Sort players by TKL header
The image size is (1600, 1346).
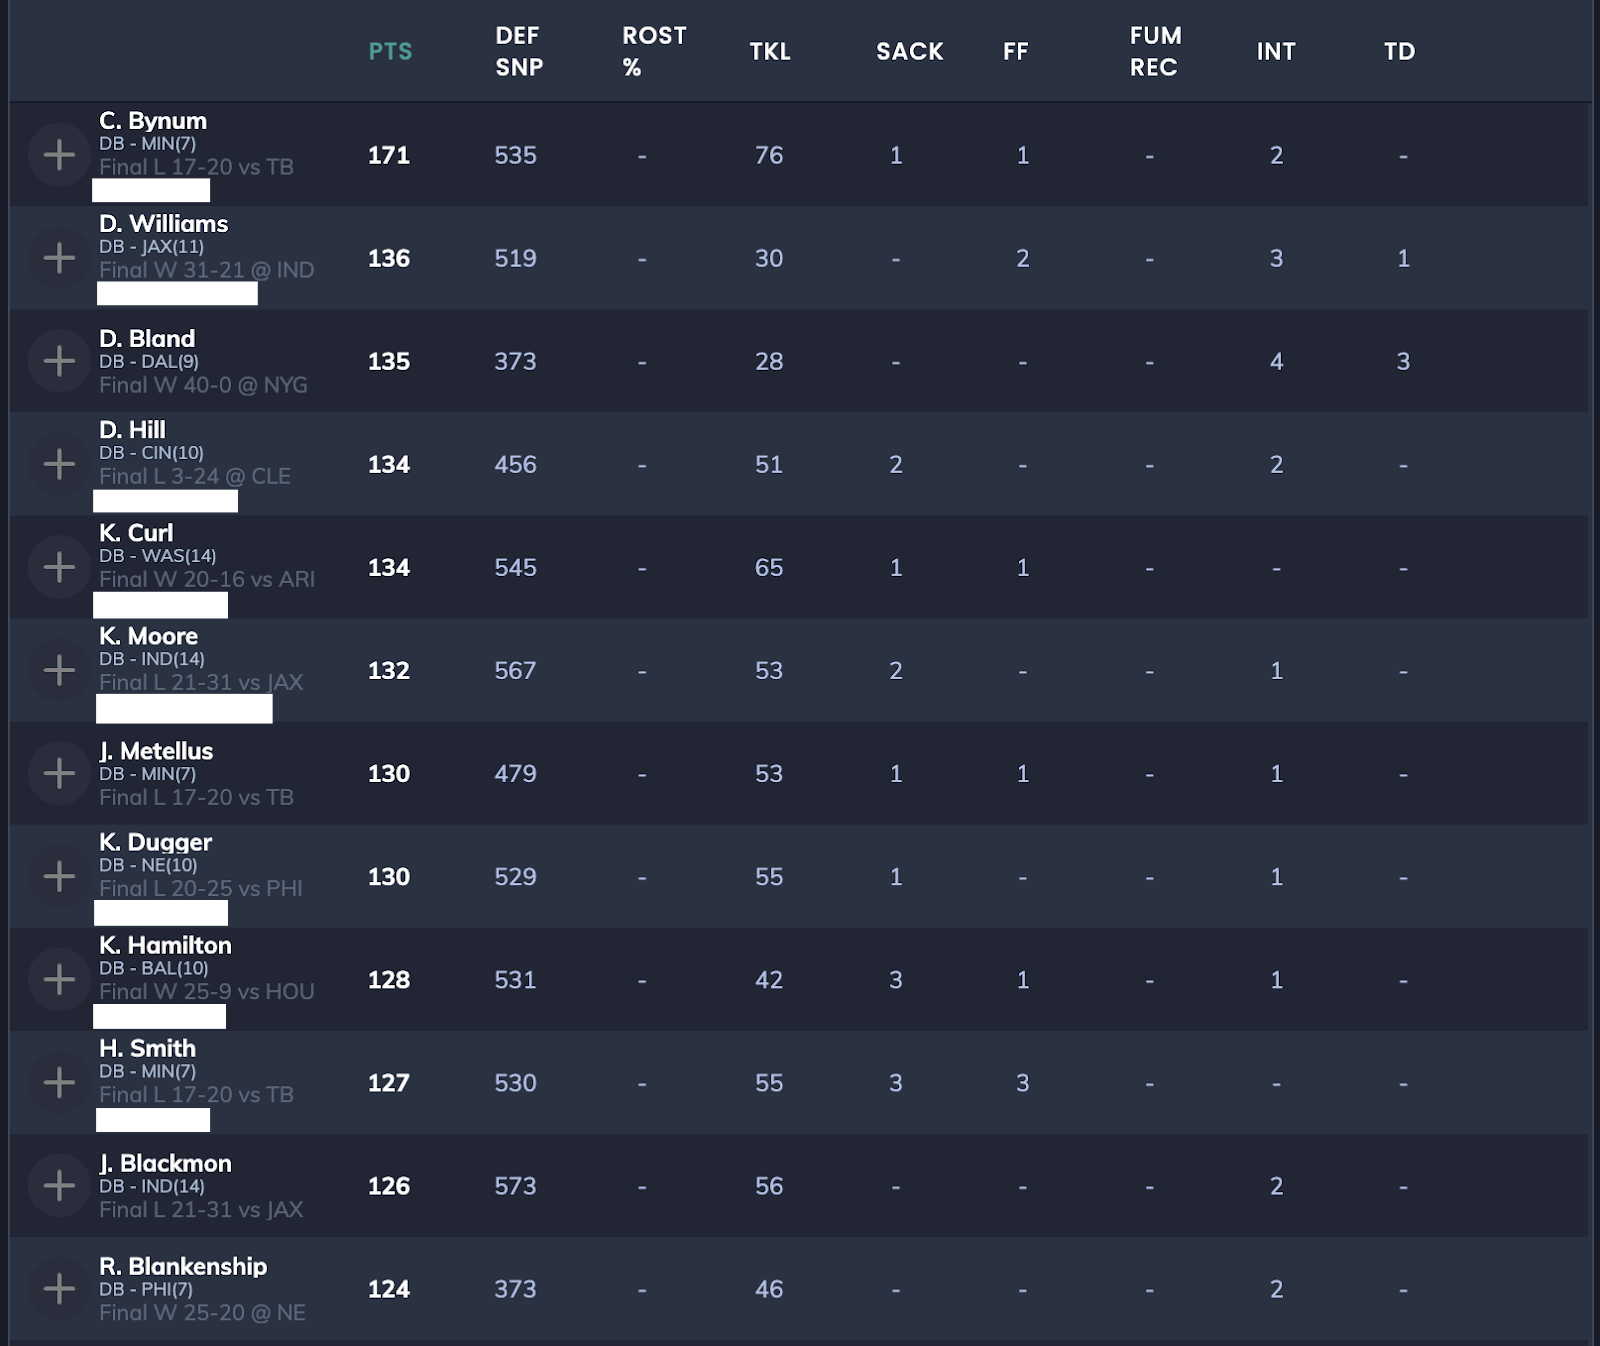[770, 52]
